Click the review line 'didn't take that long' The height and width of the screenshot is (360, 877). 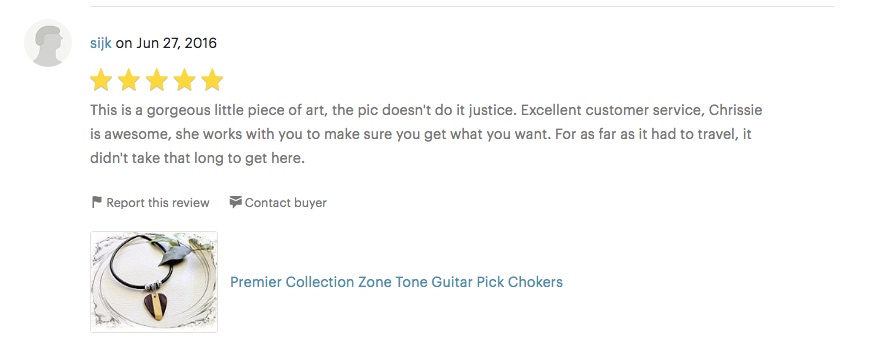coord(197,158)
